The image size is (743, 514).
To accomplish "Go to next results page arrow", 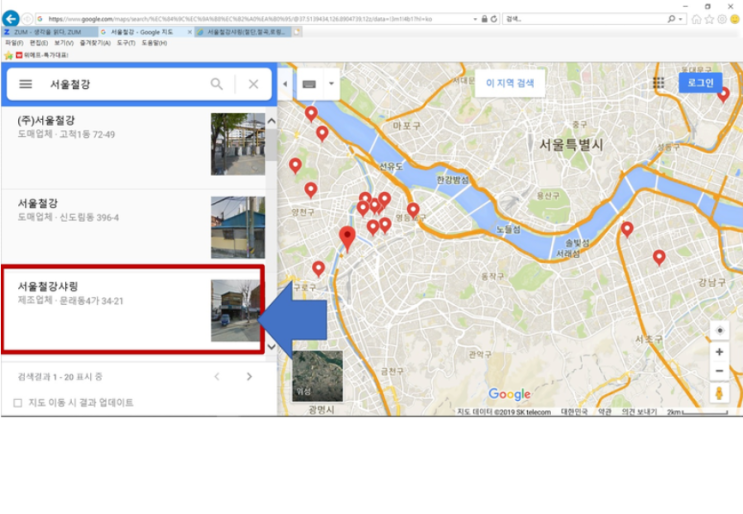I will tap(249, 377).
